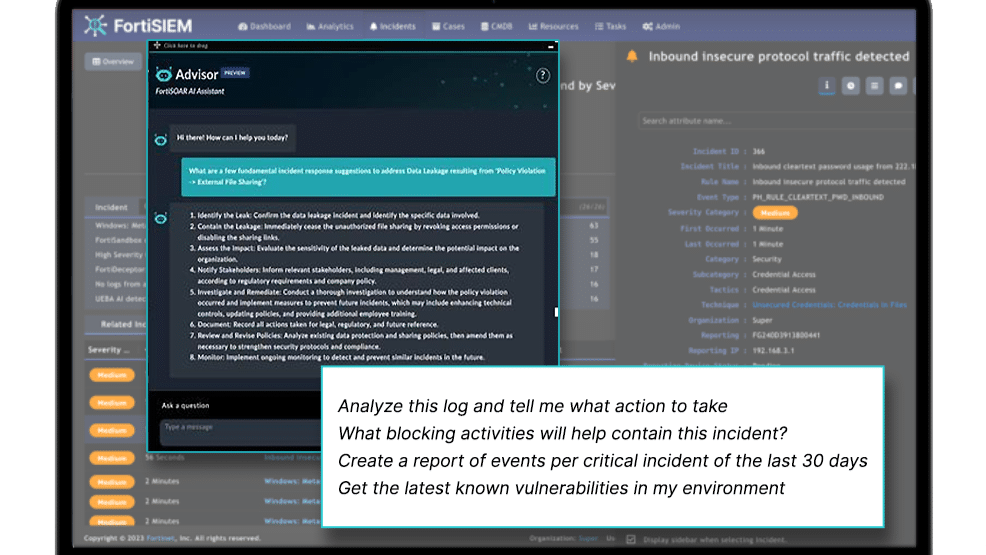
Task: Minimize the Advisor panel
Action: (550, 47)
